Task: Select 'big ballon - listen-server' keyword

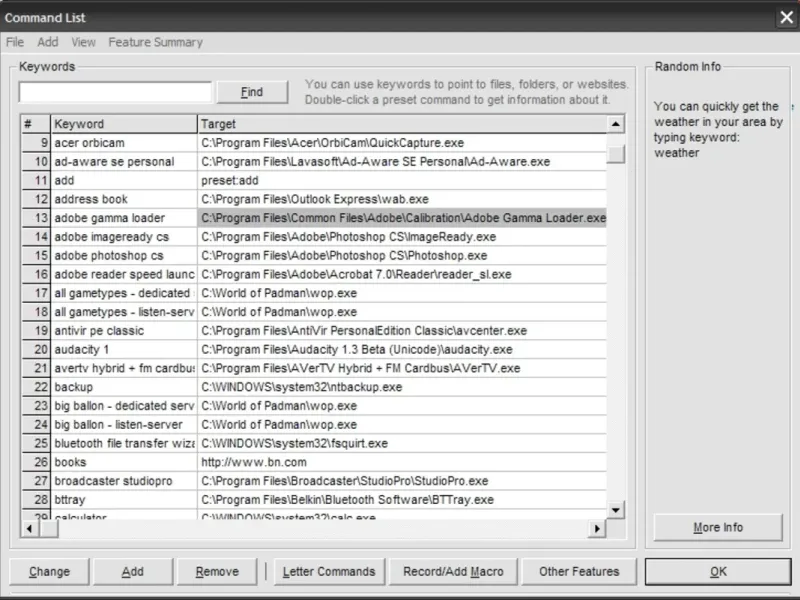Action: coord(124,424)
